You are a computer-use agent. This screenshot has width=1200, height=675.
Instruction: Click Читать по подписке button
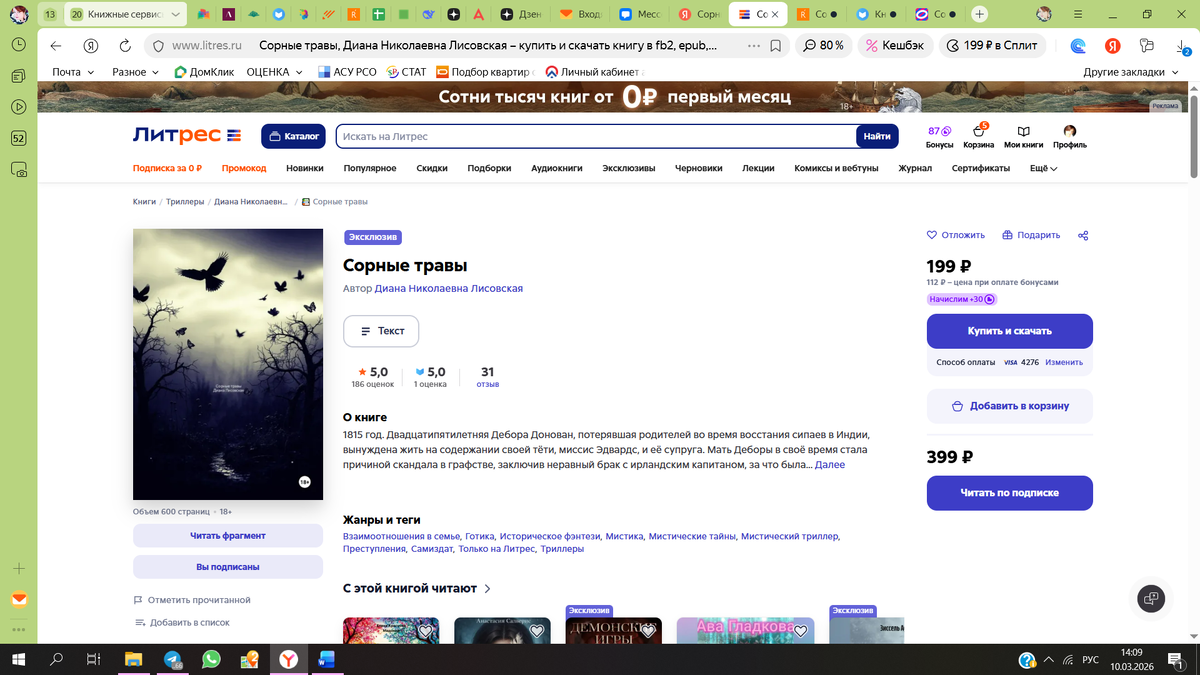[x=1010, y=493]
